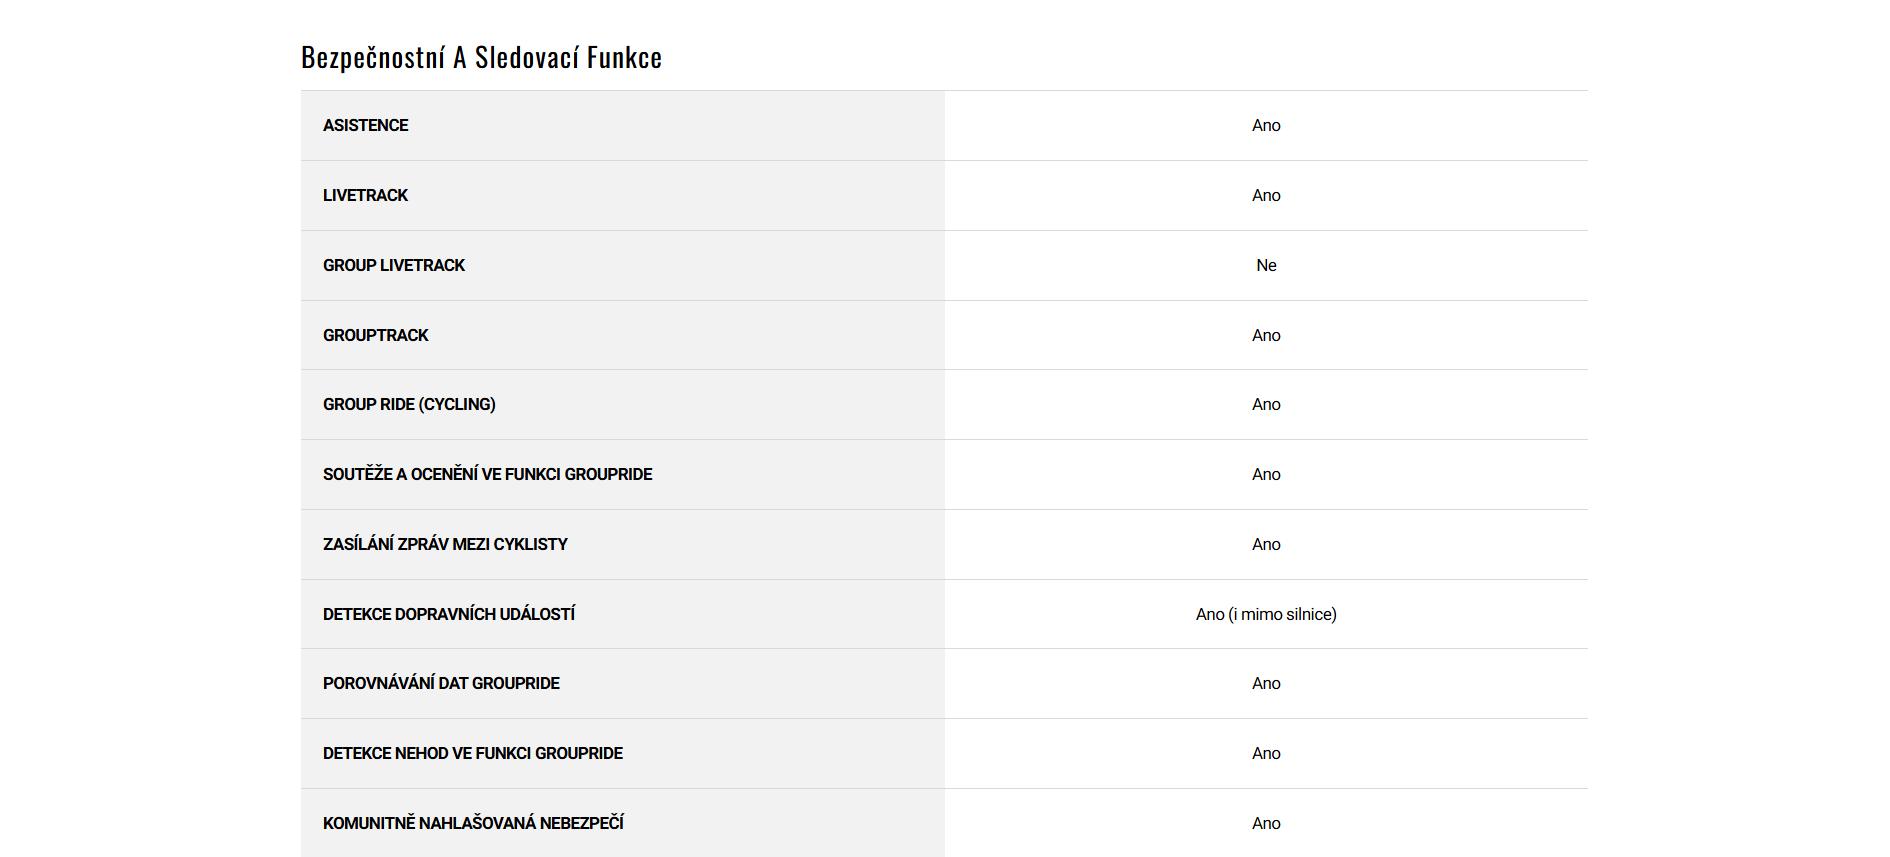Click the Ano value for Asistence
The width and height of the screenshot is (1890, 857).
coord(1266,125)
